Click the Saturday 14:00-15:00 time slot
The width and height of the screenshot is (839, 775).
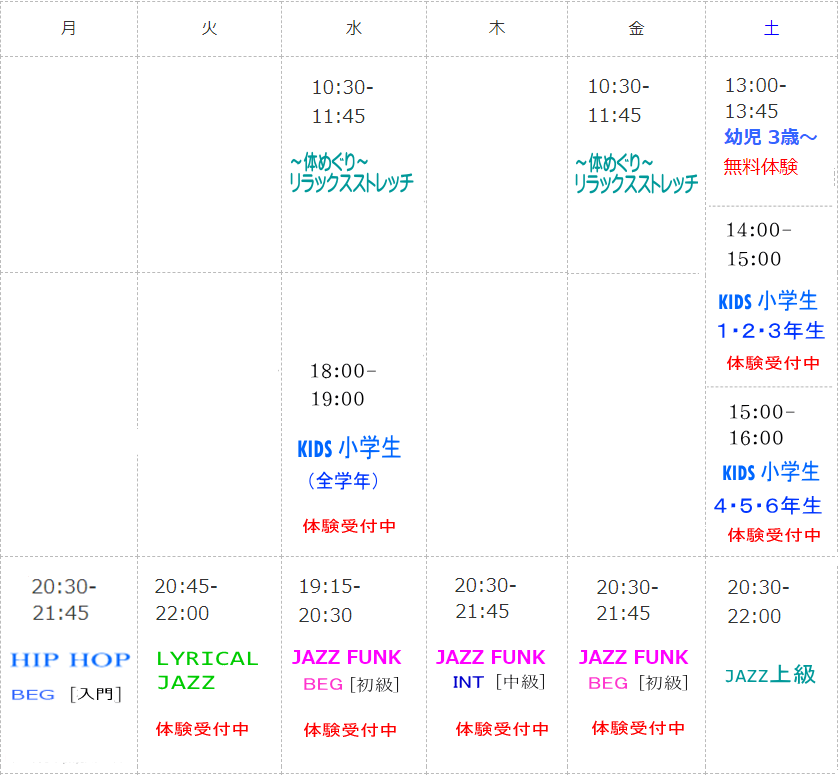click(x=757, y=244)
